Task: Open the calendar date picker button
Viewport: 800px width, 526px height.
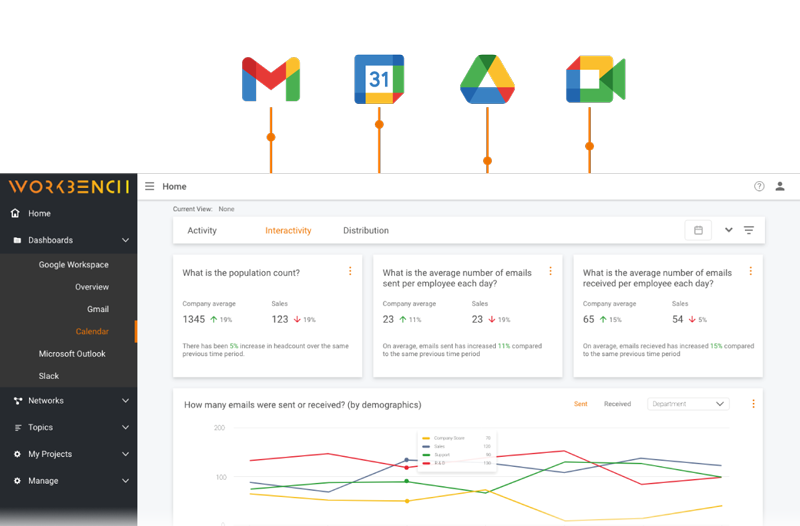Action: 698,231
